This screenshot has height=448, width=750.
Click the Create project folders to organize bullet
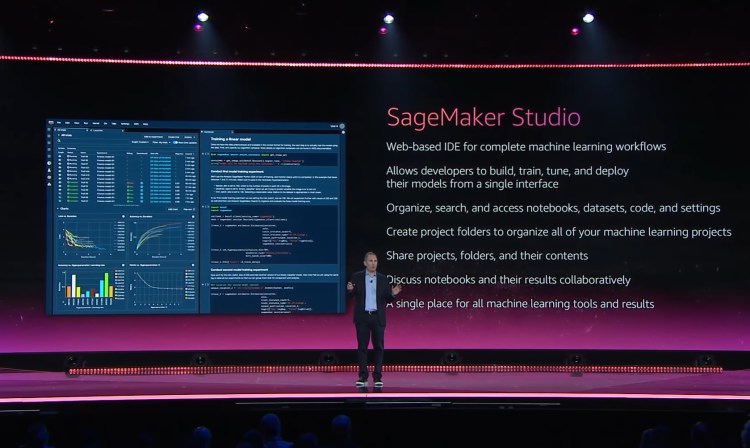pos(559,232)
